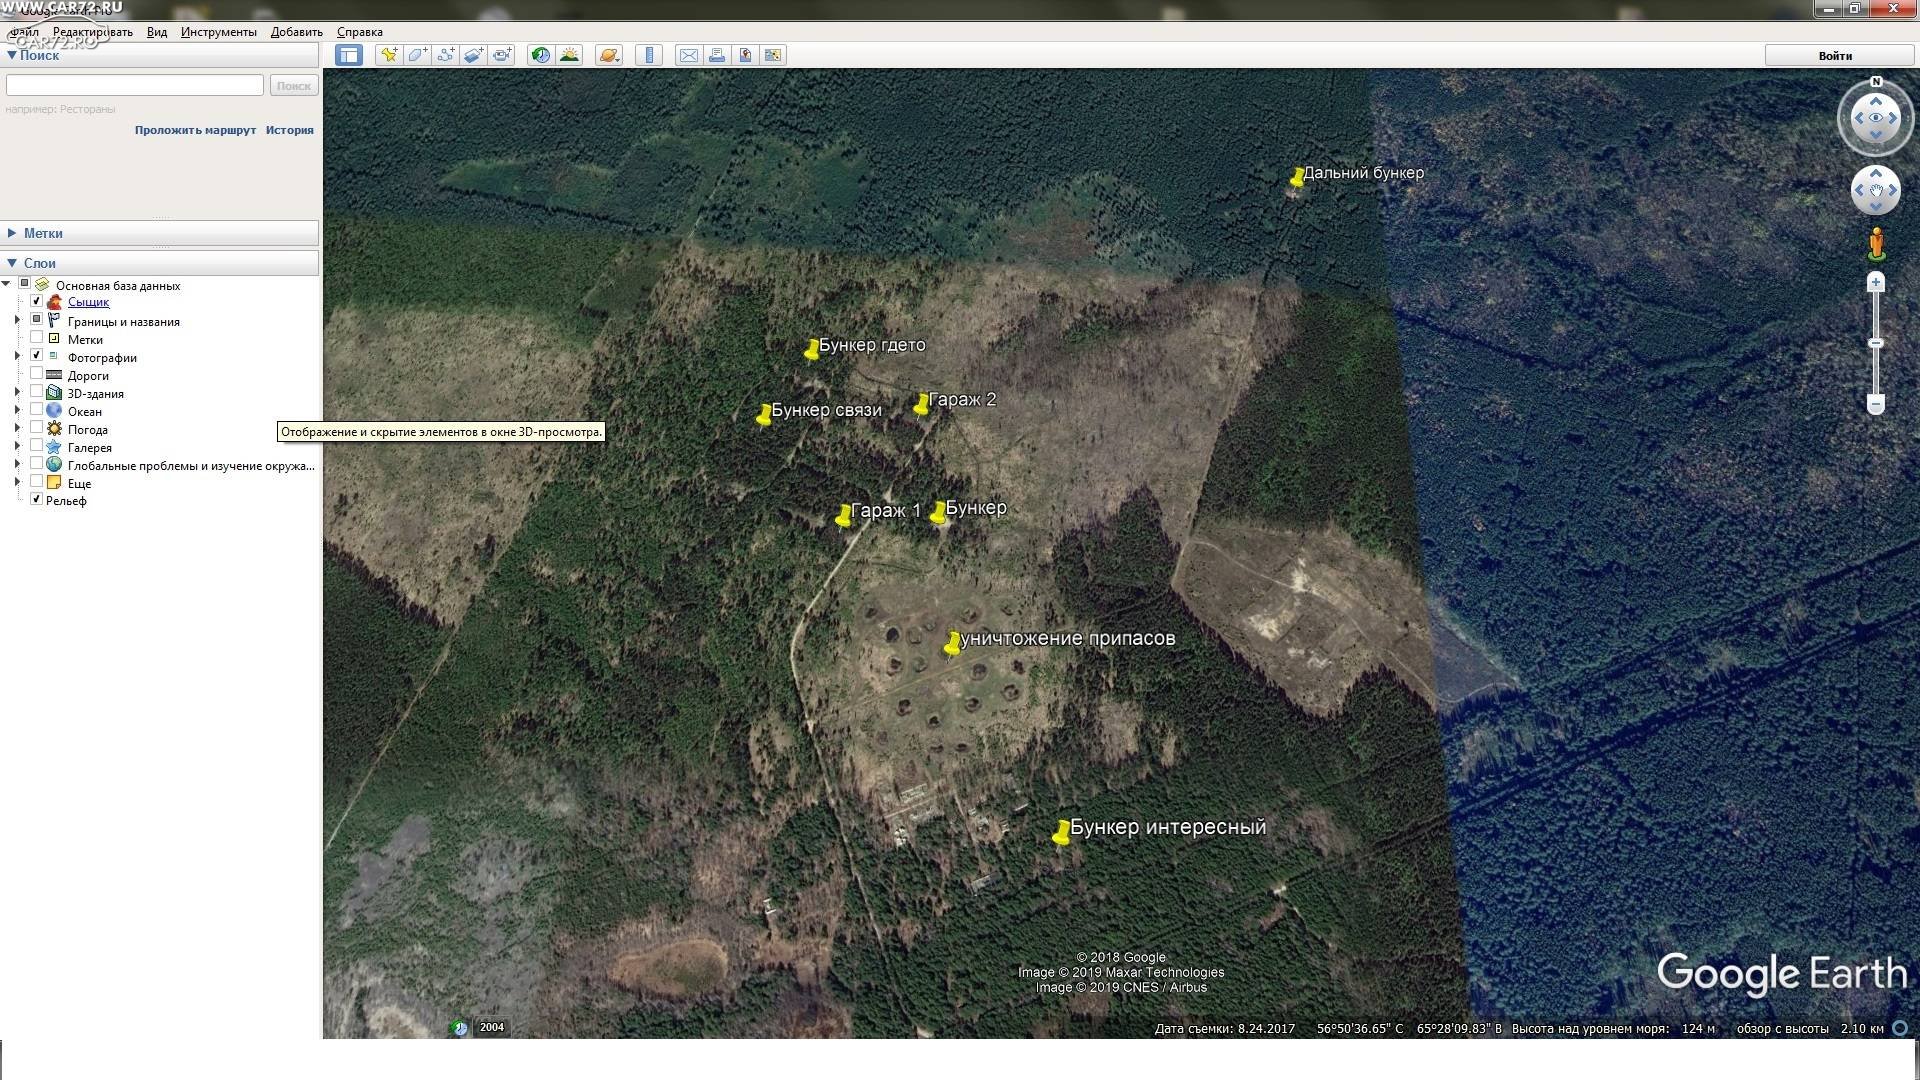The height and width of the screenshot is (1080, 1920).
Task: Click the Дальний бункер placemark pin
Action: [x=1296, y=180]
